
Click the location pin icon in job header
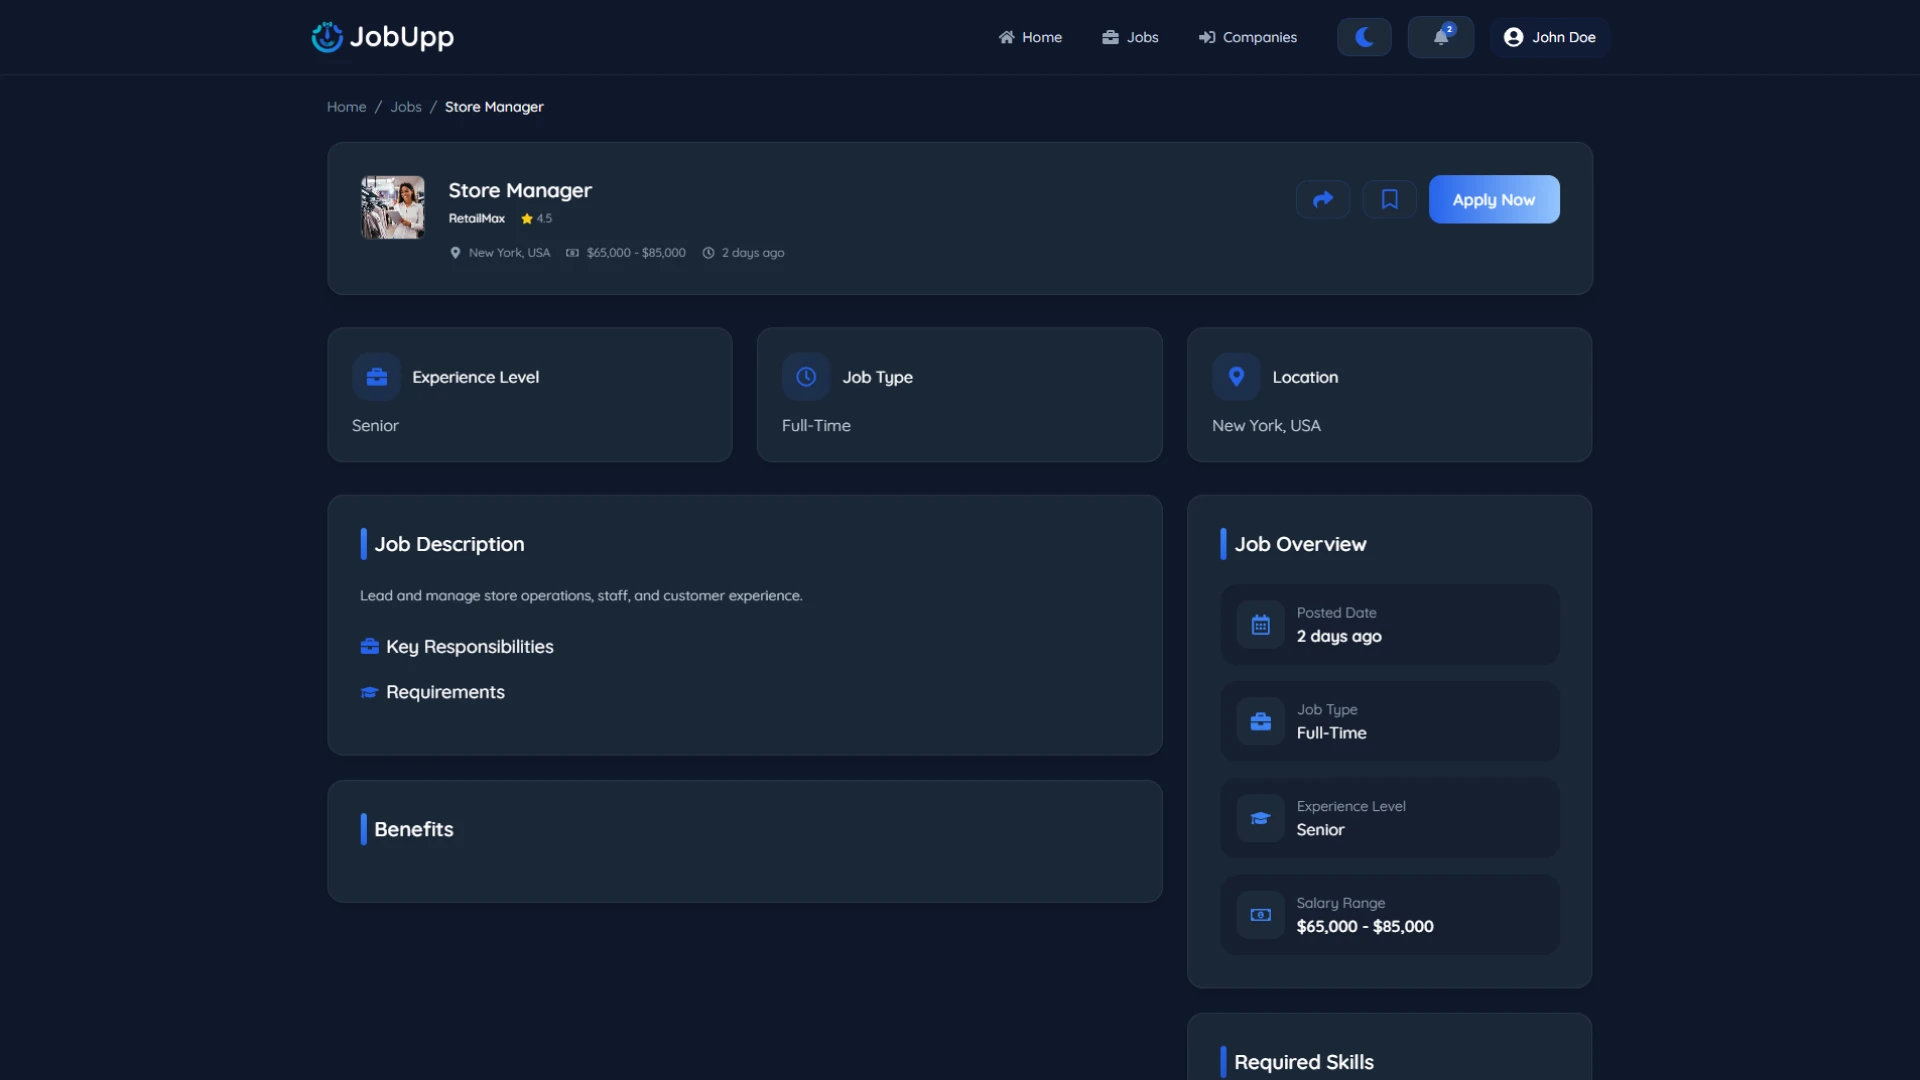(455, 253)
